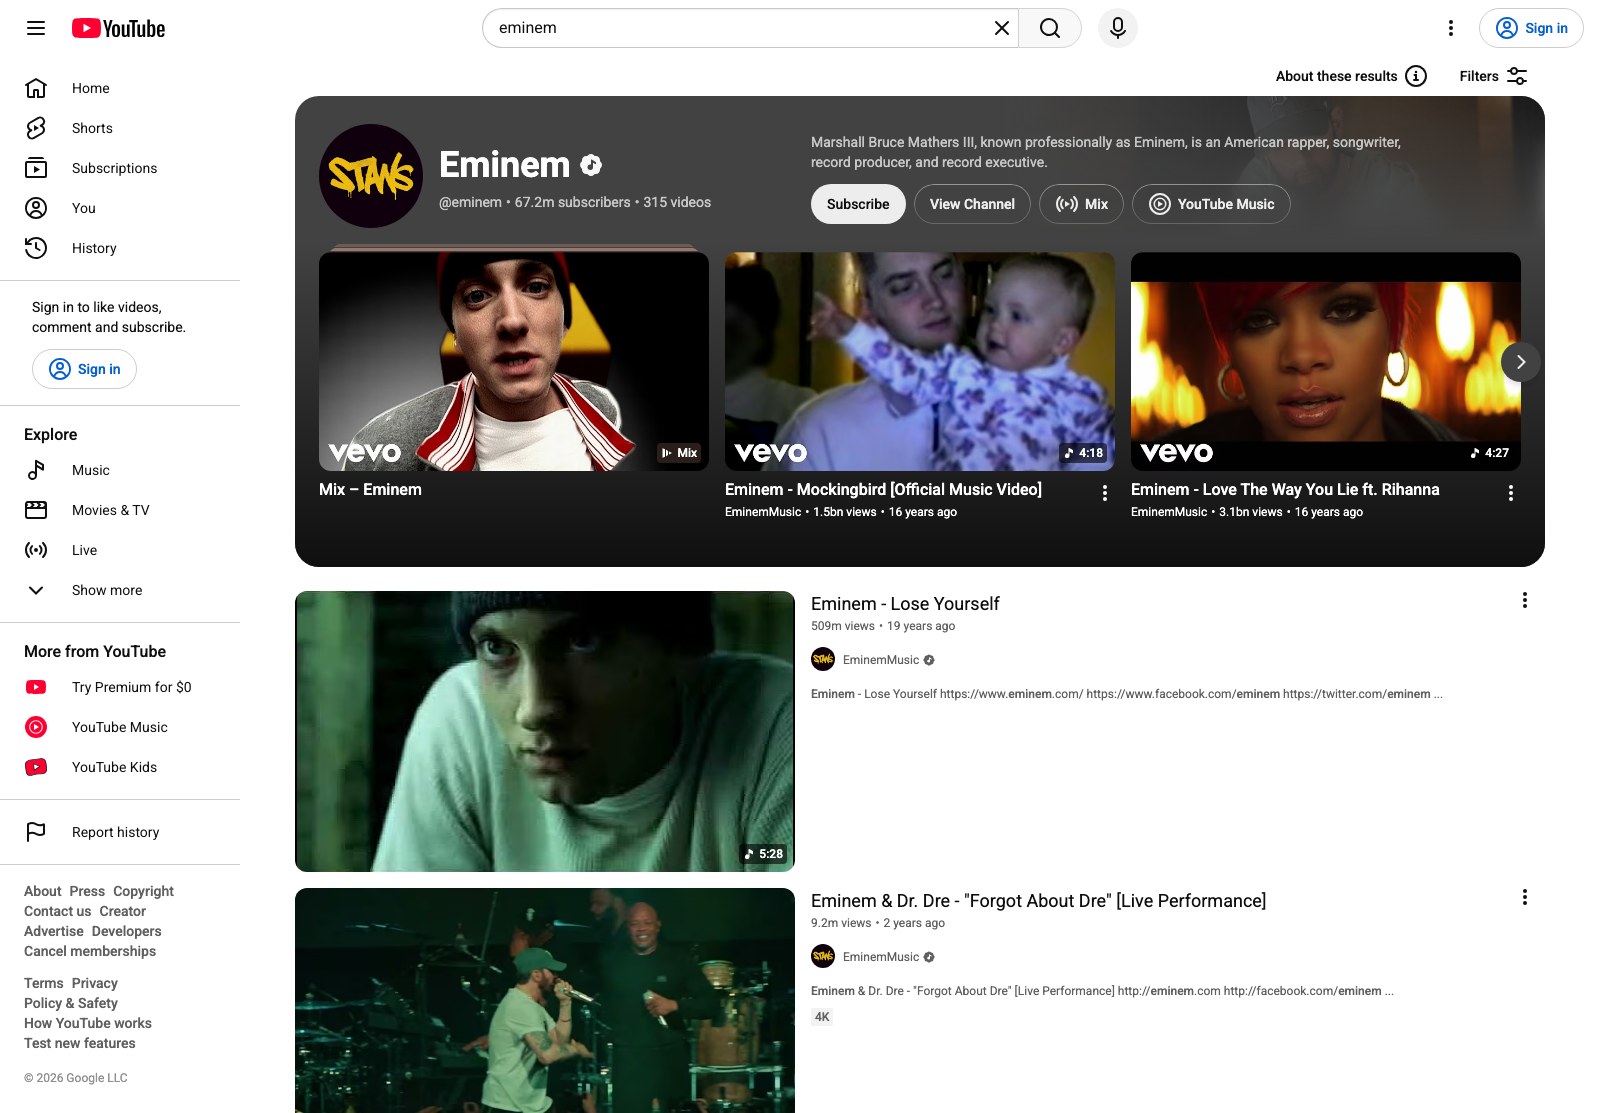Viewport: 1600px width, 1113px height.
Task: Open more options for Love The Way You Lie
Action: (x=1511, y=493)
